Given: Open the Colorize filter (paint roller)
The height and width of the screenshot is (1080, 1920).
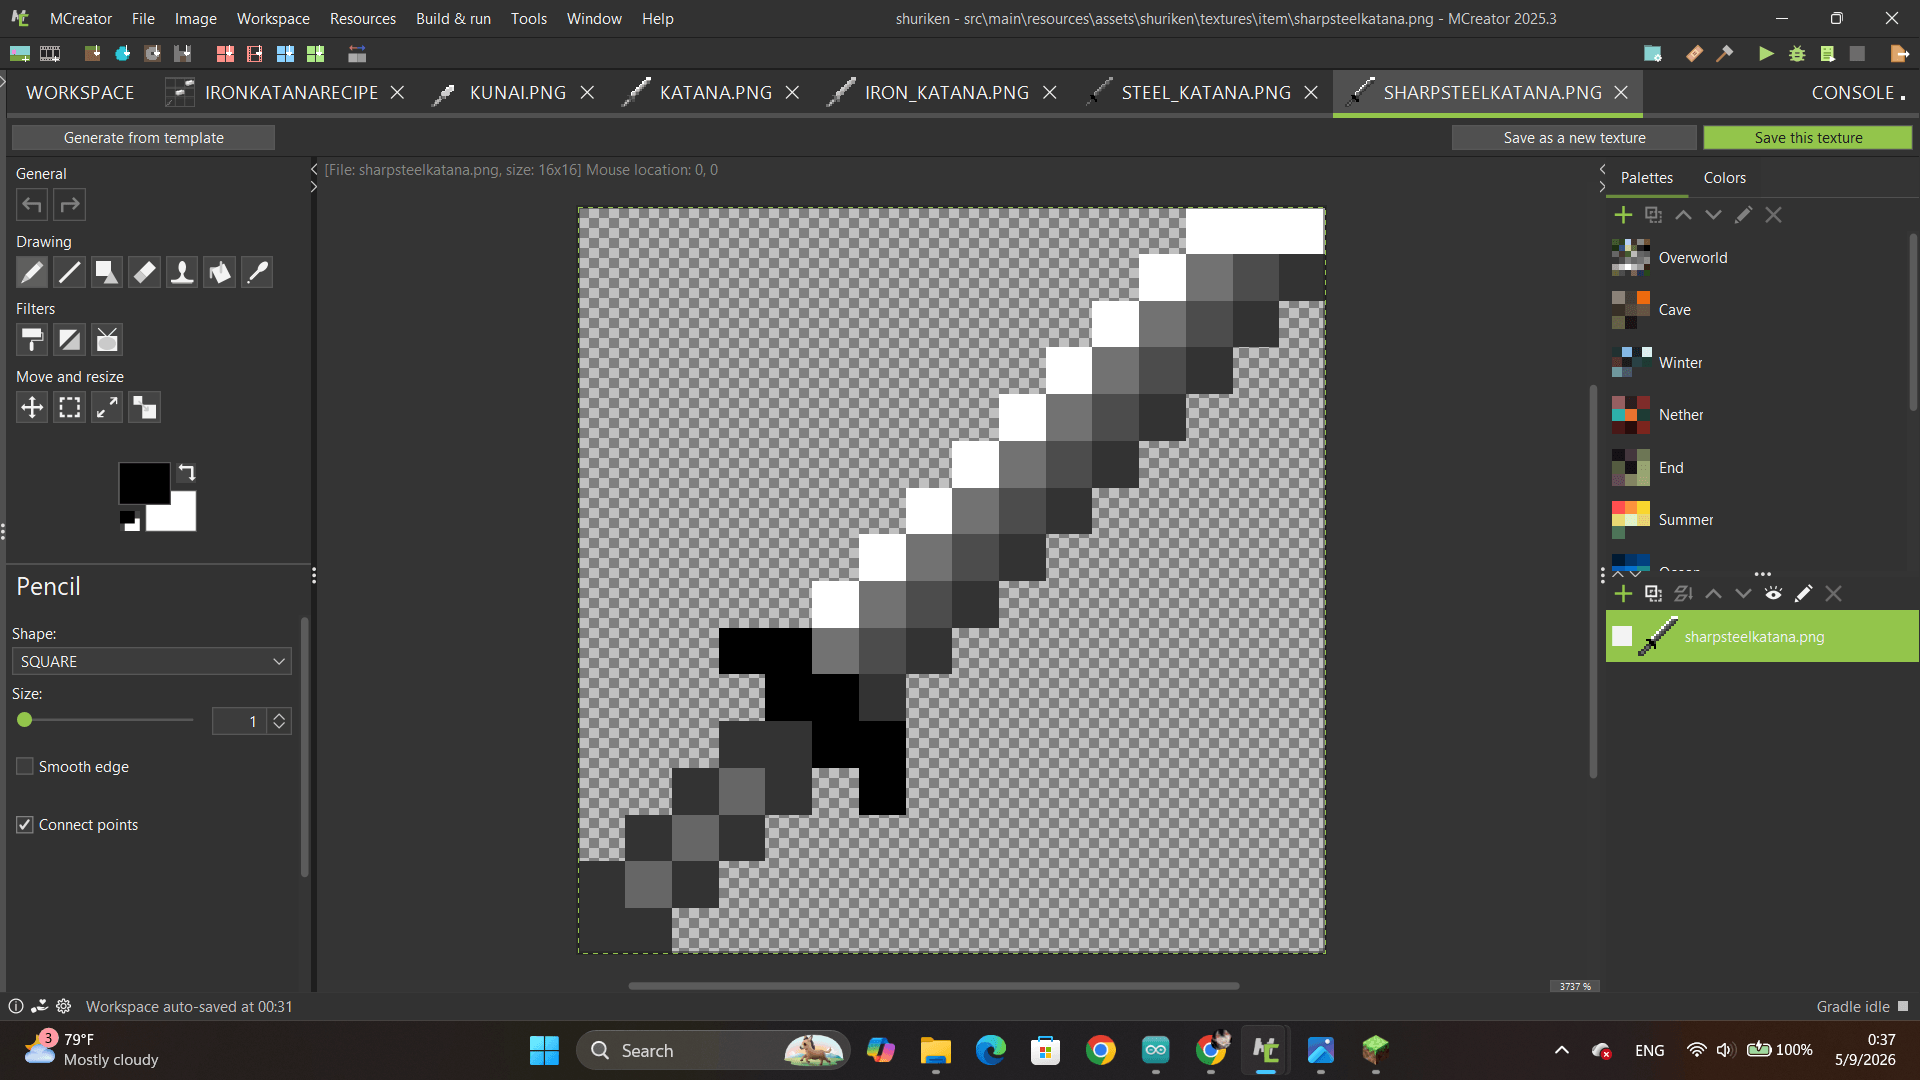Looking at the screenshot, I should 32,340.
